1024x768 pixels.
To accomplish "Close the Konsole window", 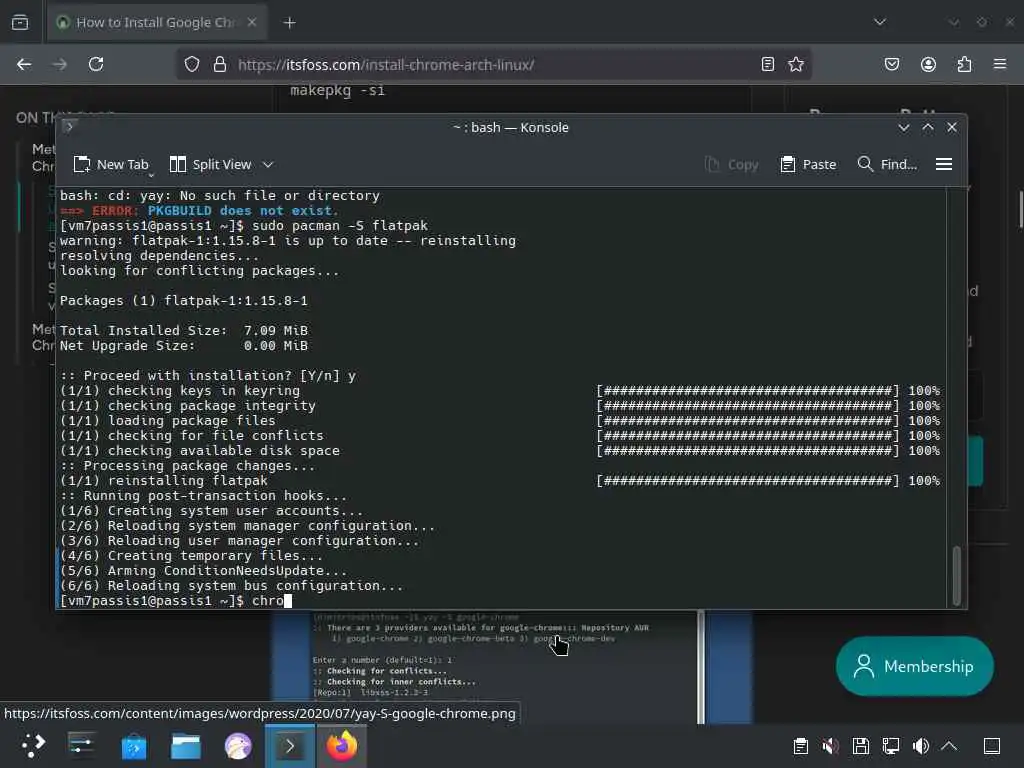I will pyautogui.click(x=952, y=127).
